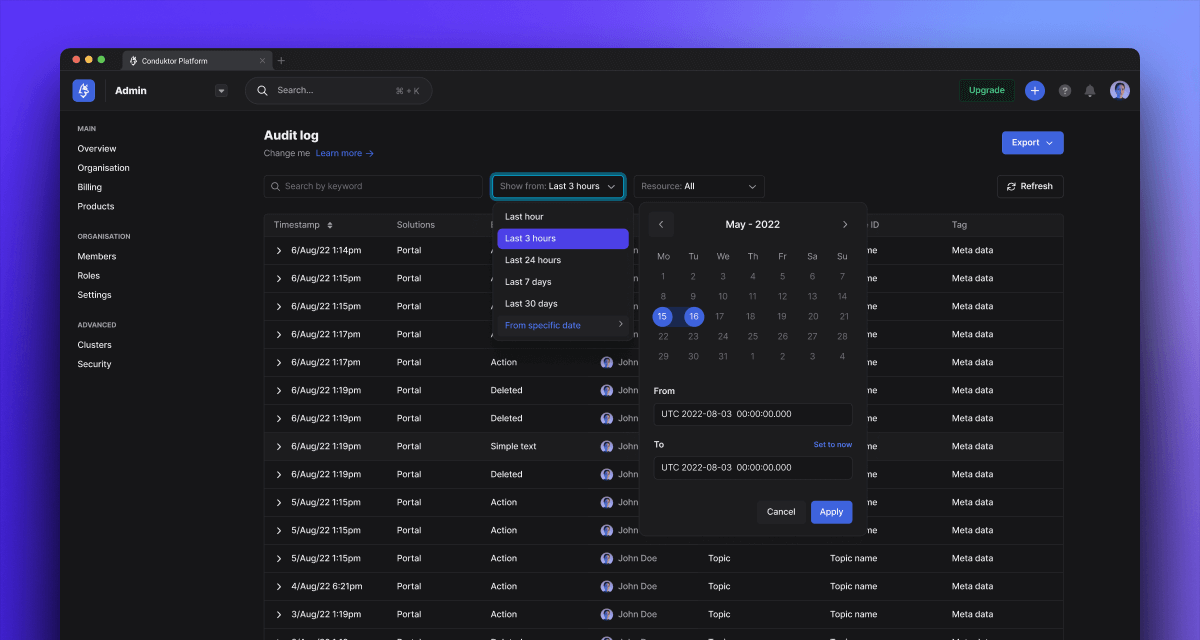Viewport: 1200px width, 640px height.
Task: Expand the 4/Aug/22 6:21pm row
Action: 279,587
